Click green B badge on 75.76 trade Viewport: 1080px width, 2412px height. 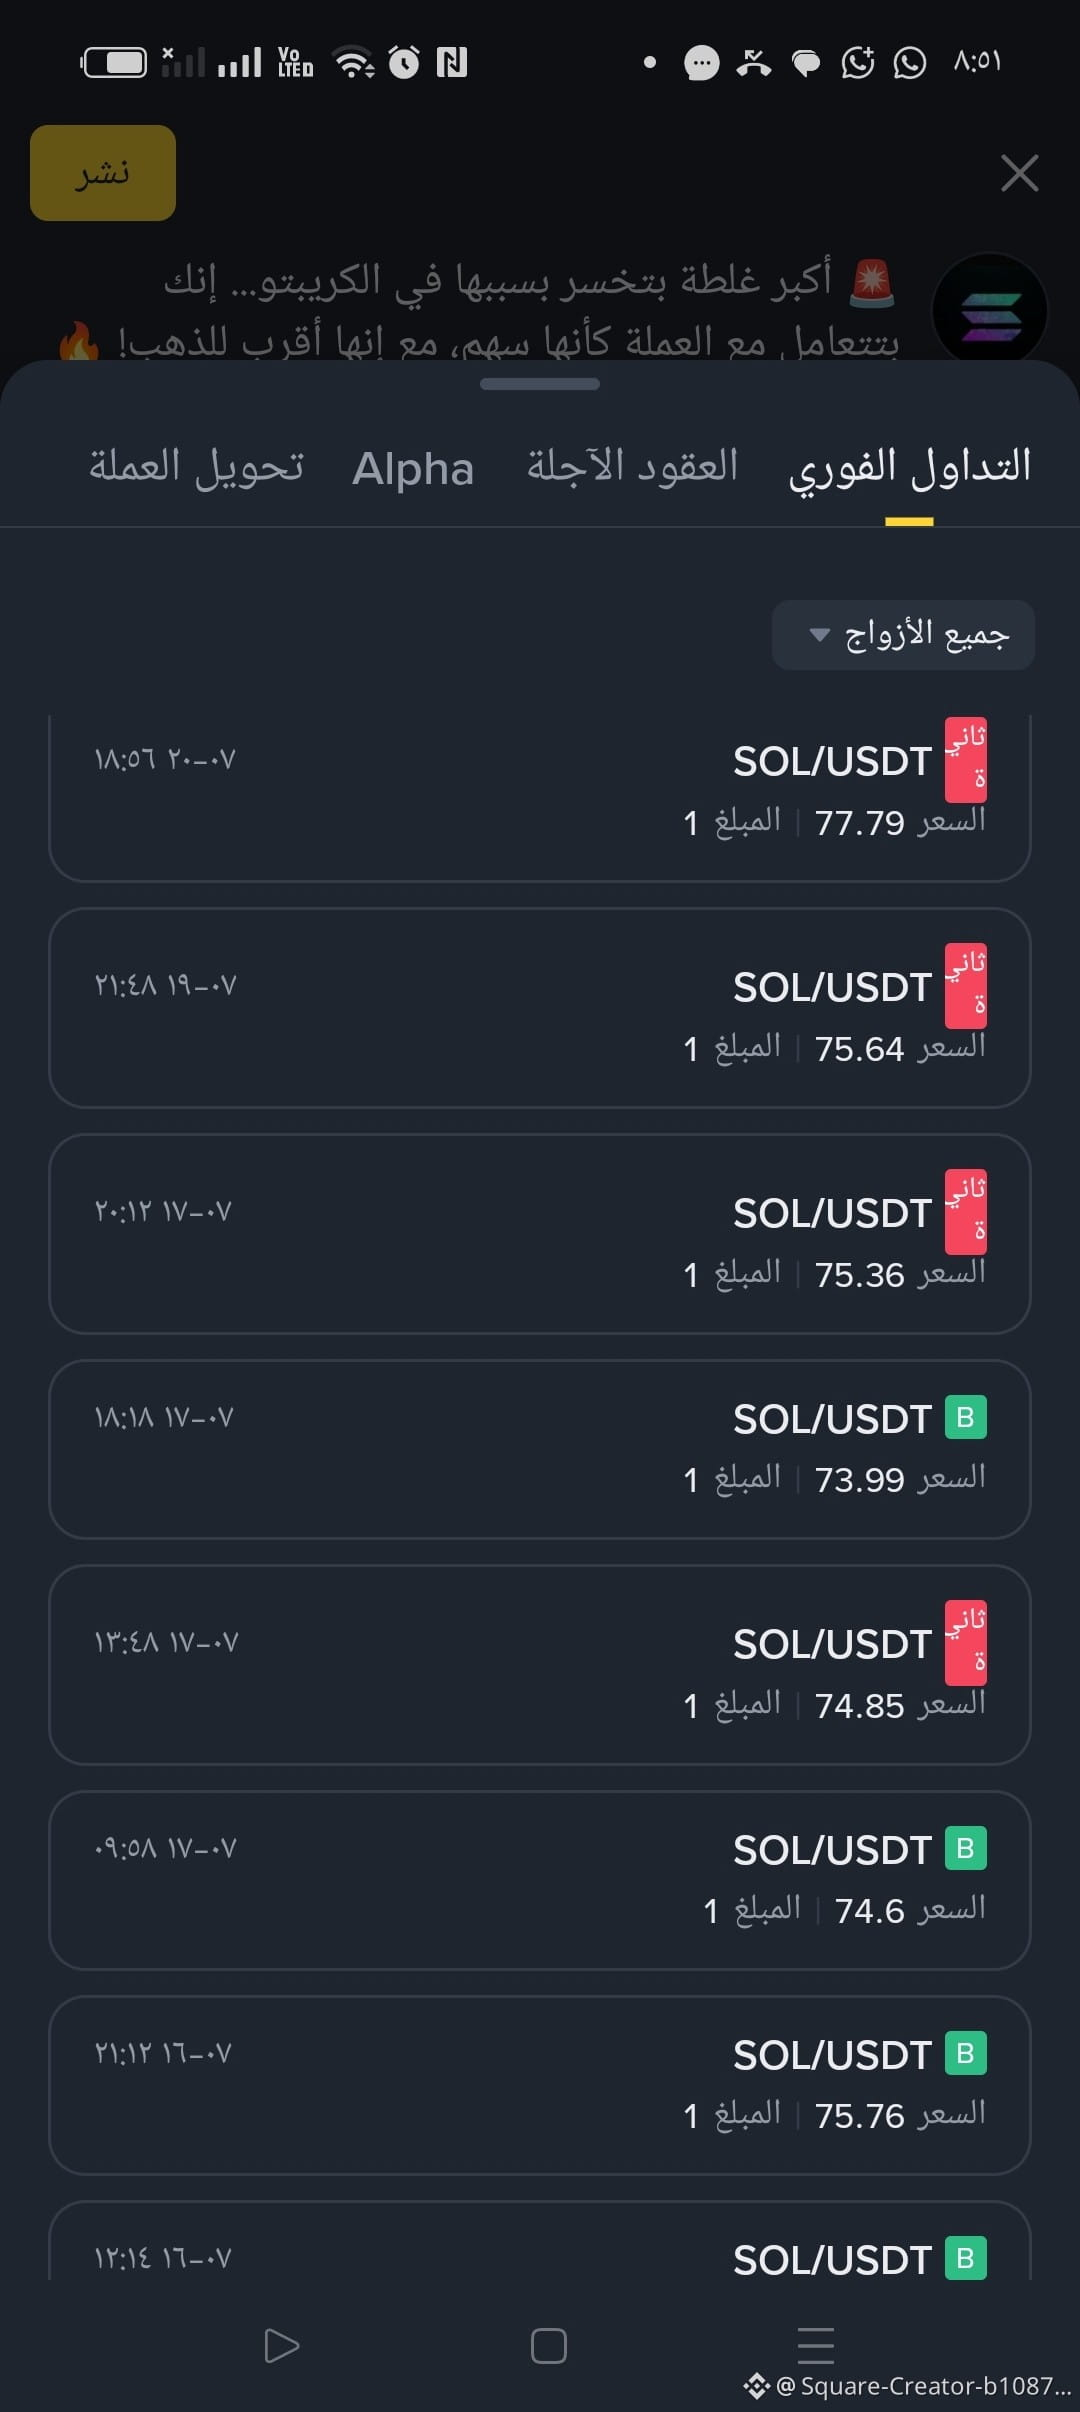pyautogui.click(x=966, y=2053)
